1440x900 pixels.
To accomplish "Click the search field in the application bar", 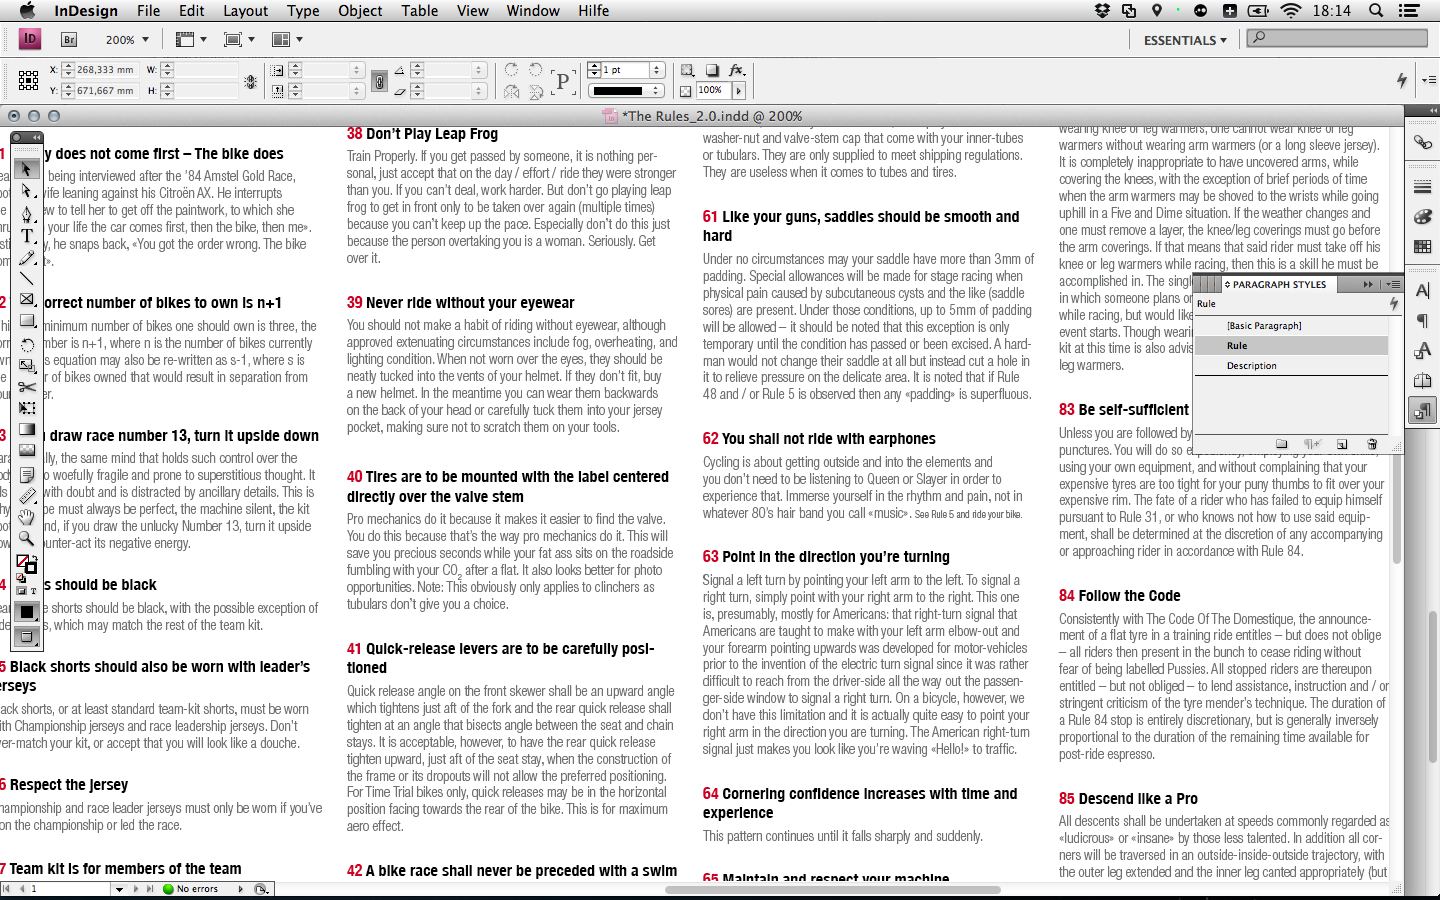I will tap(1337, 38).
